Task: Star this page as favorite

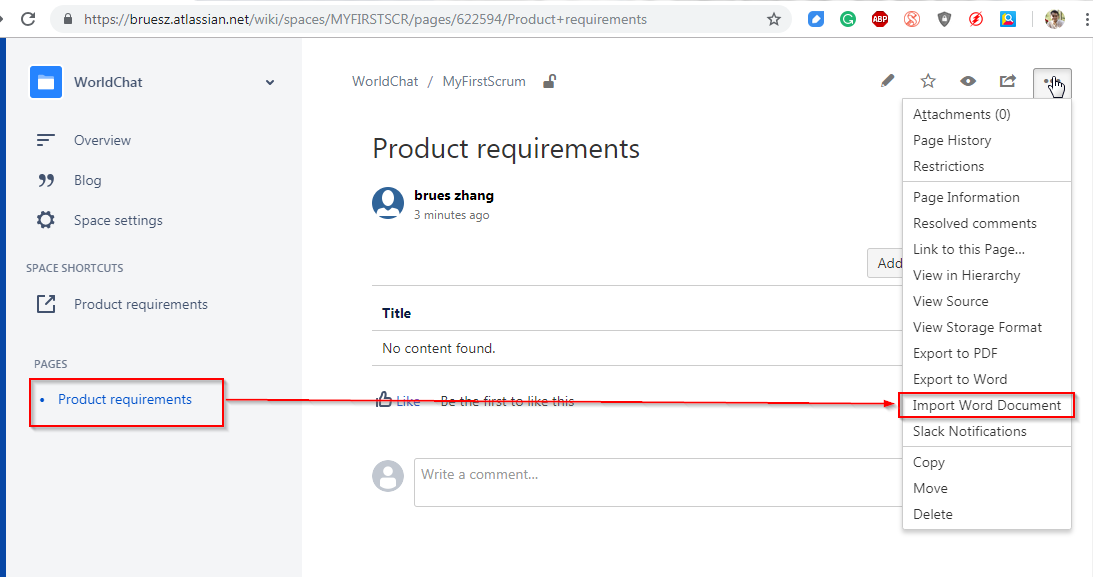Action: click(928, 81)
